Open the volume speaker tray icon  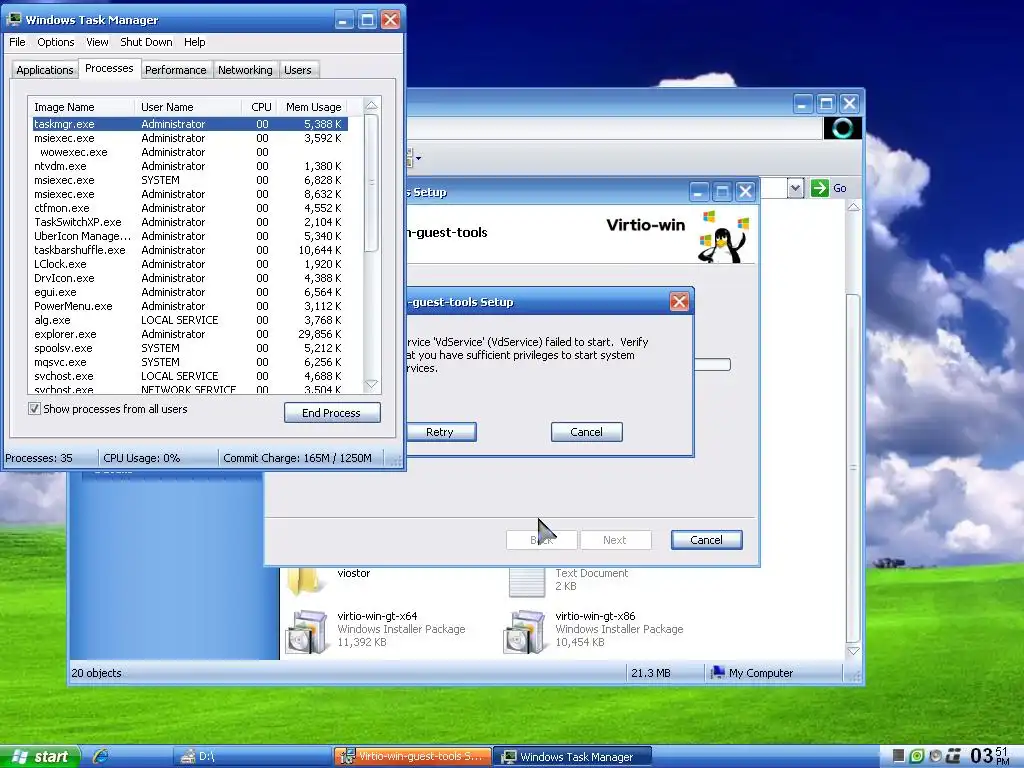click(x=935, y=756)
